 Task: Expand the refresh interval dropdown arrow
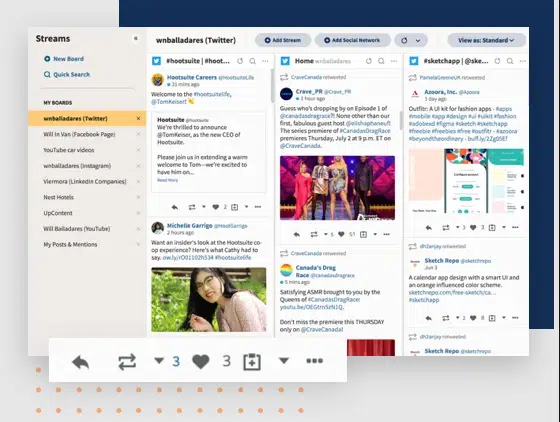418,41
